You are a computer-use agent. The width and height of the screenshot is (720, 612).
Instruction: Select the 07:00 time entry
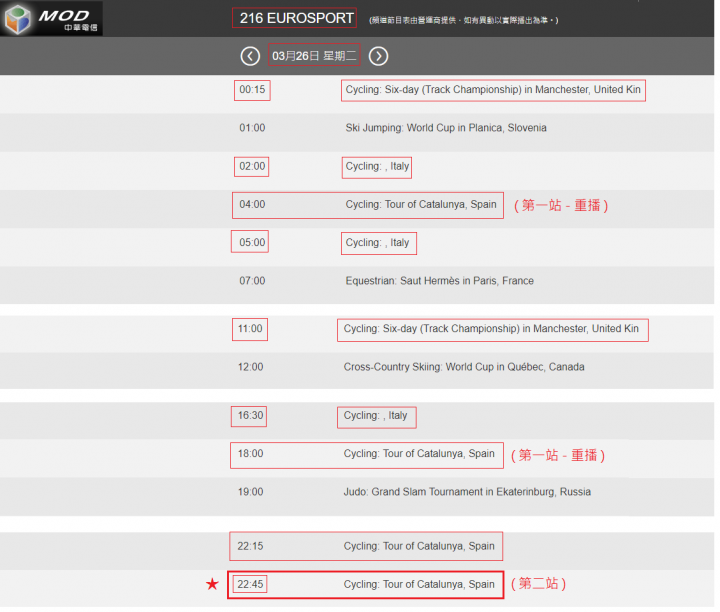(x=252, y=281)
